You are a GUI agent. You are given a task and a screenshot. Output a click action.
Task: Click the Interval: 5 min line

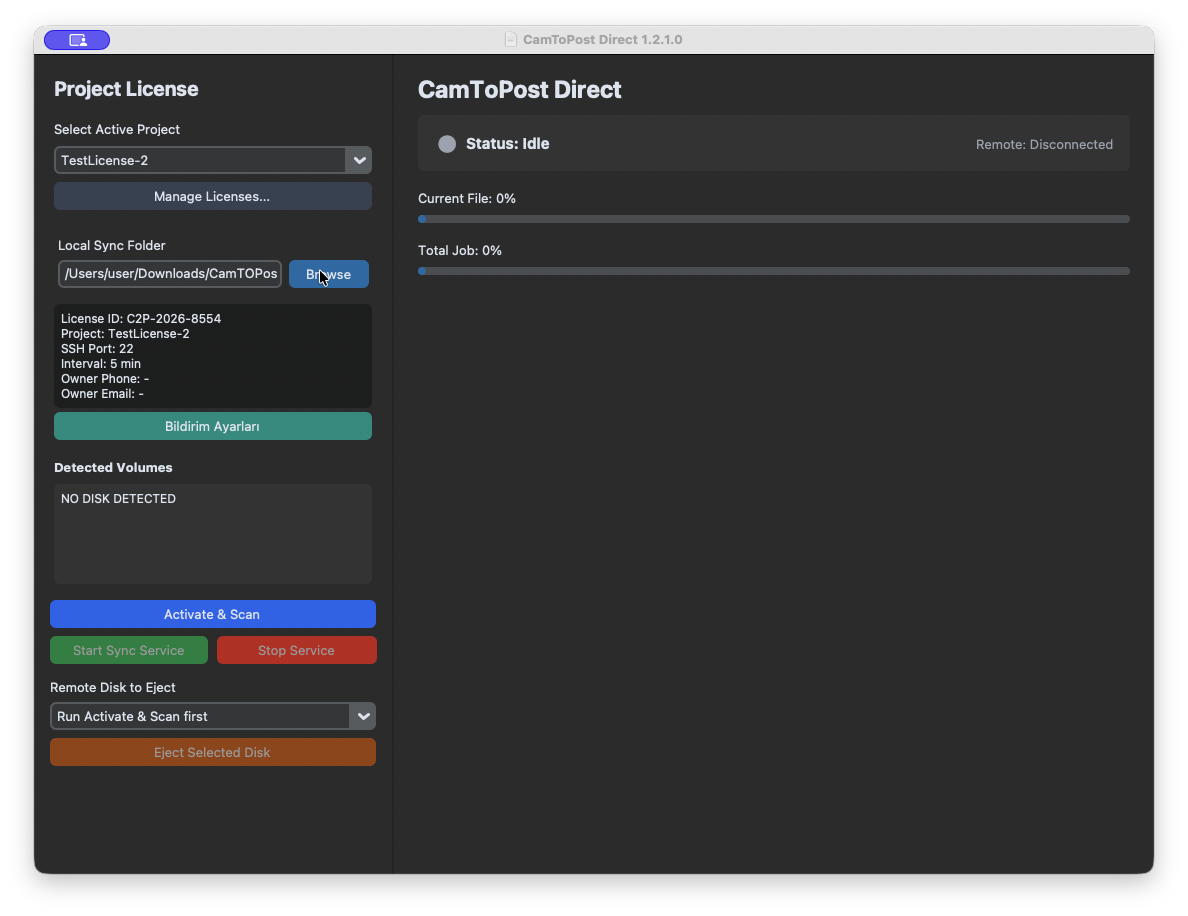[x=101, y=364]
